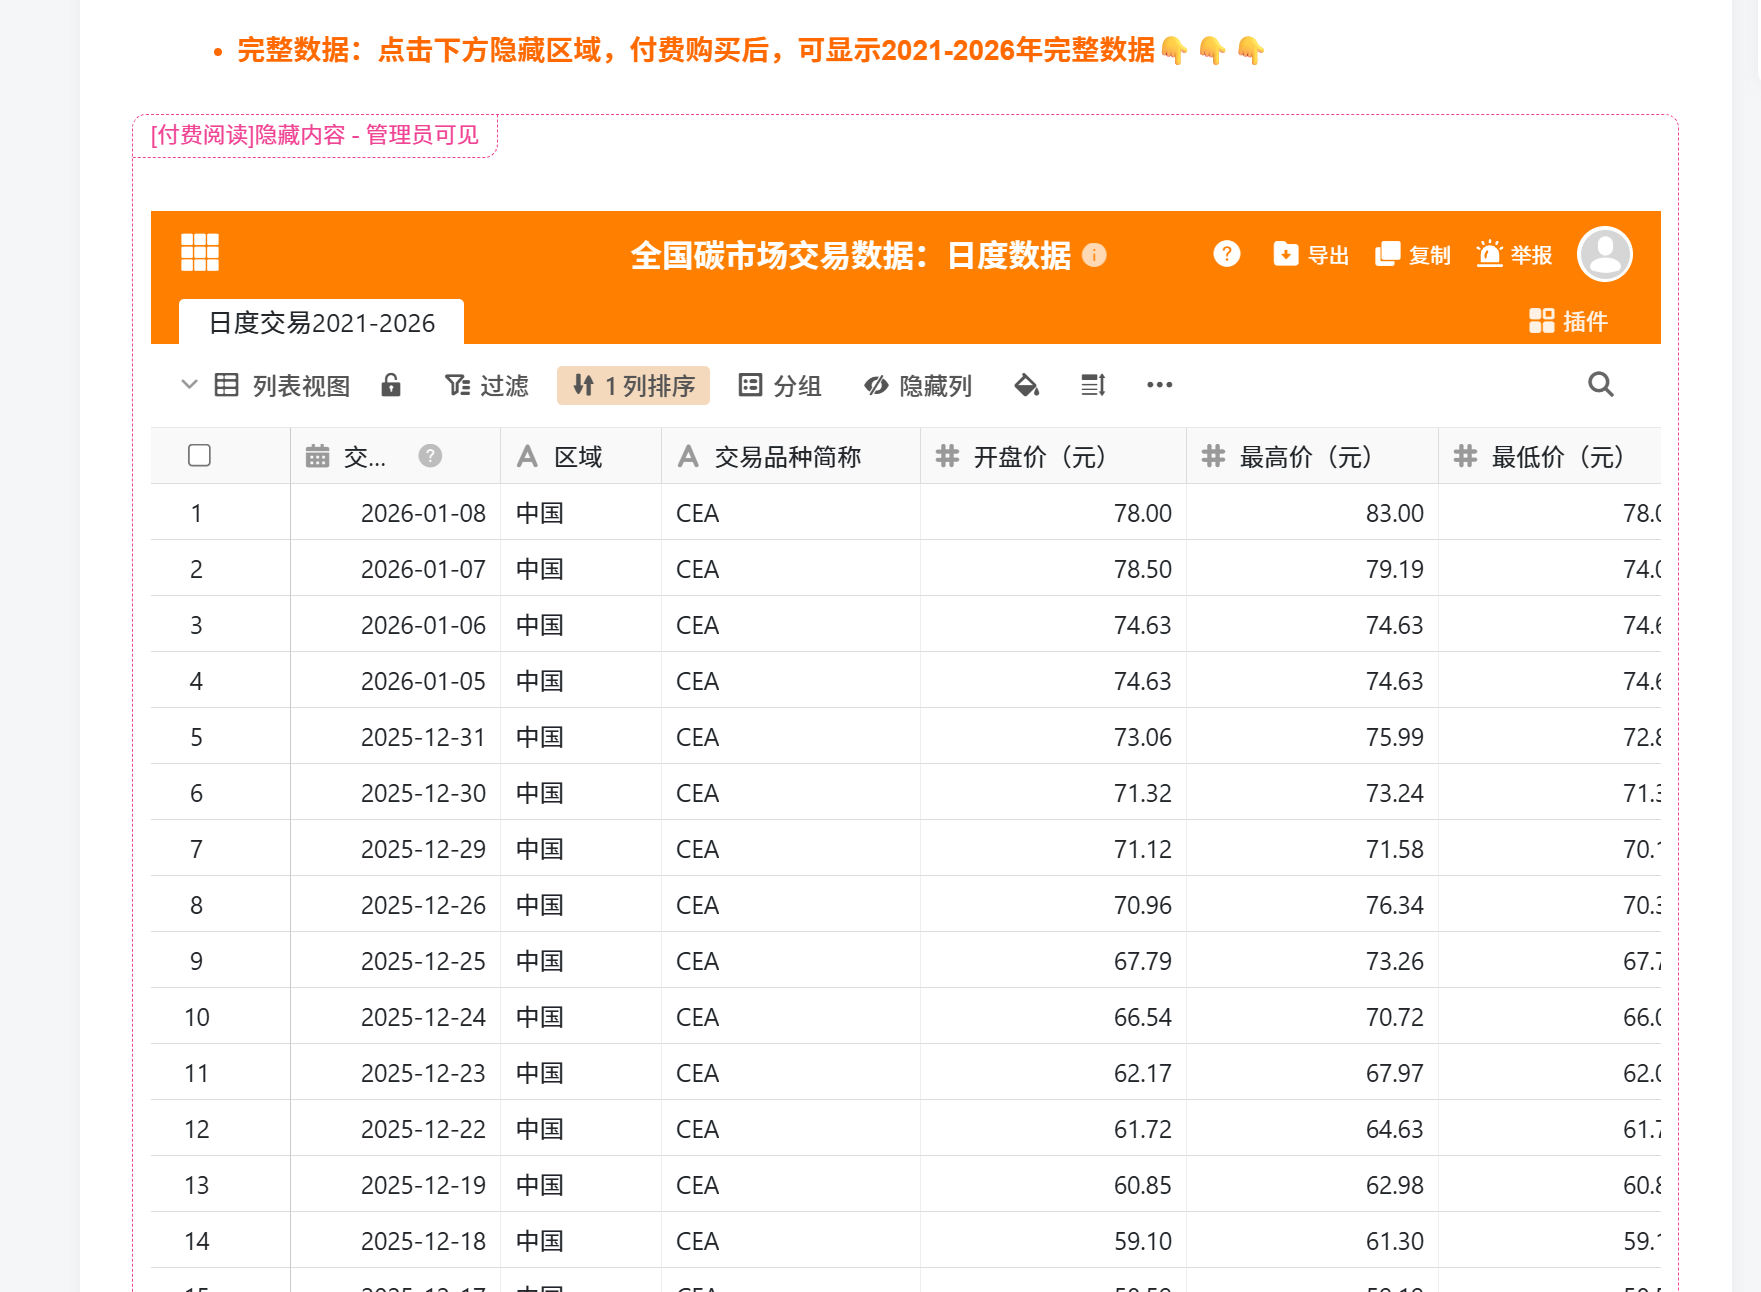This screenshot has width=1761, height=1292.
Task: Open more options three-dot menu
Action: click(1159, 386)
